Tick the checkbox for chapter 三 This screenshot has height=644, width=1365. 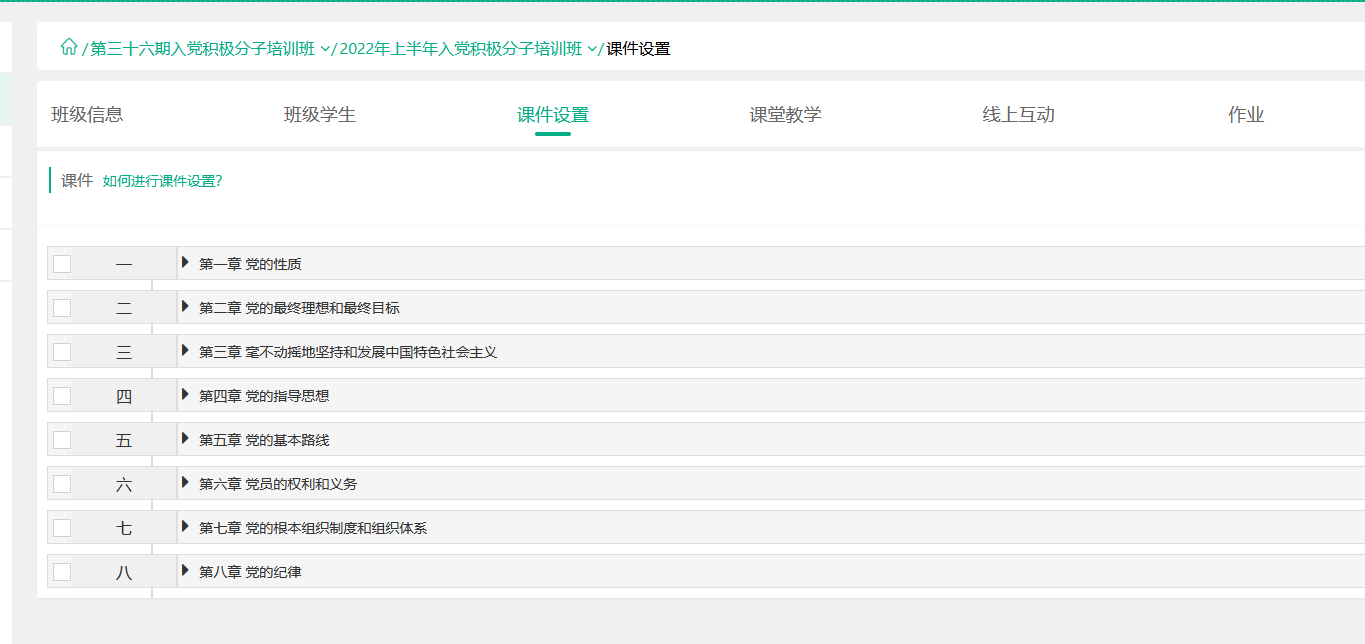tap(62, 352)
